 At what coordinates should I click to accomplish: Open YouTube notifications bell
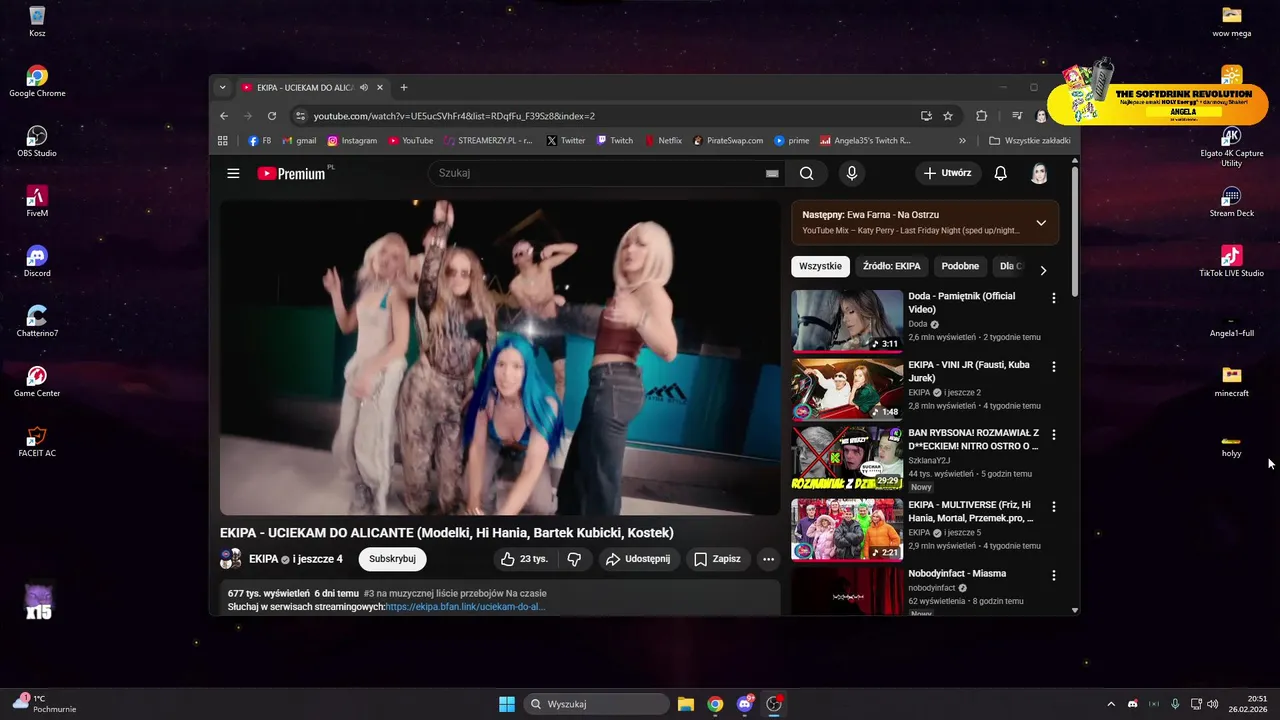point(1000,173)
